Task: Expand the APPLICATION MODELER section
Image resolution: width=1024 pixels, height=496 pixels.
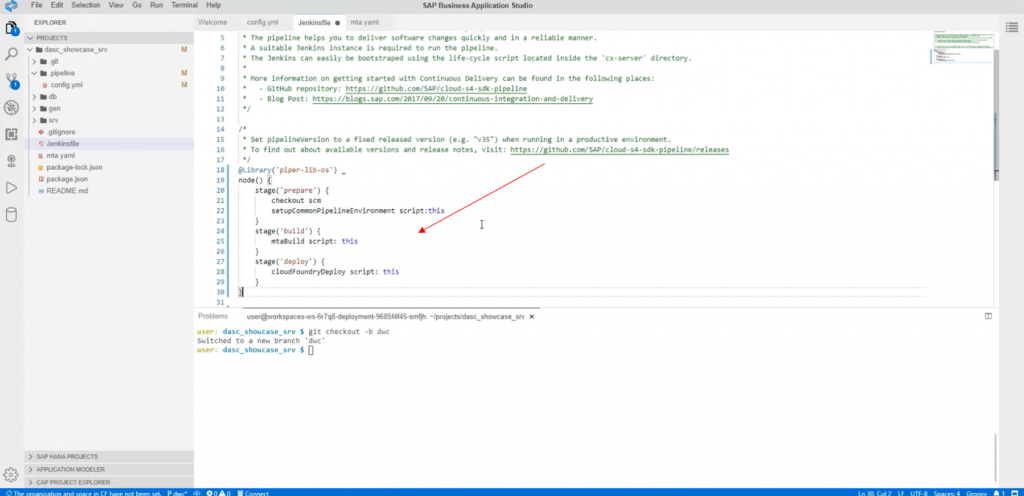Action: (109, 469)
